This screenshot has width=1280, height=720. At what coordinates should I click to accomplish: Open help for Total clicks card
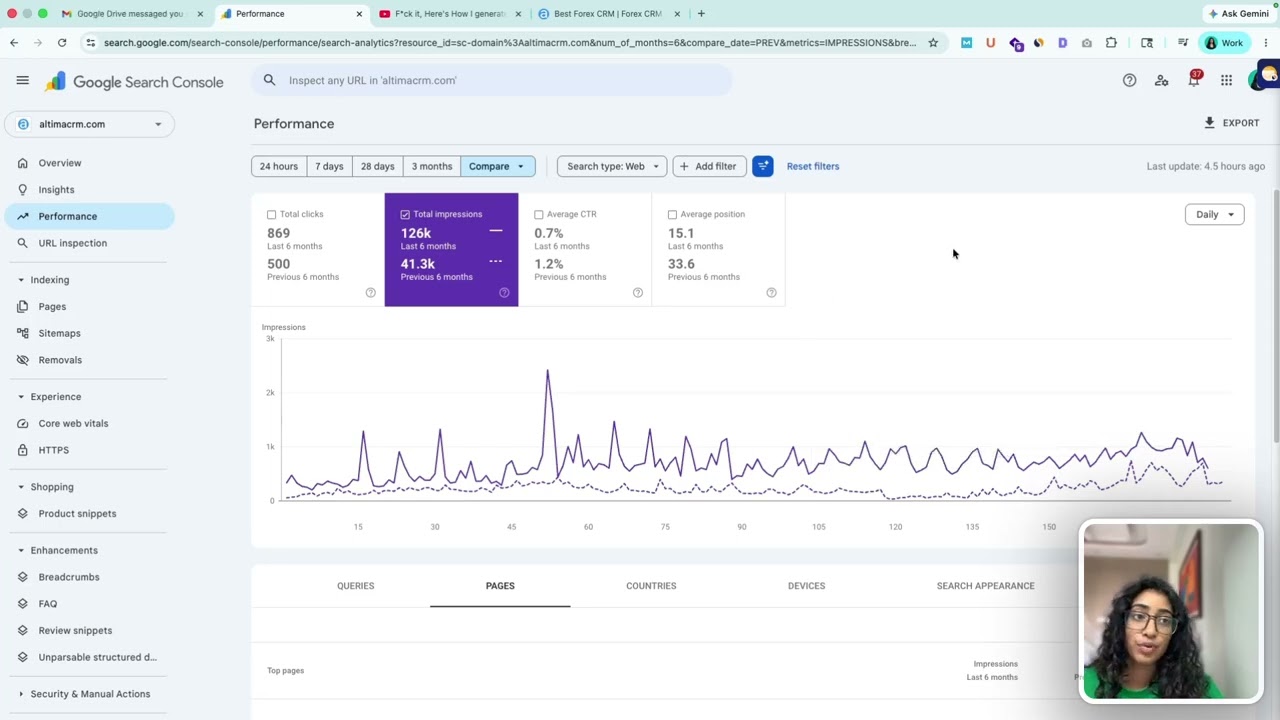[370, 293]
